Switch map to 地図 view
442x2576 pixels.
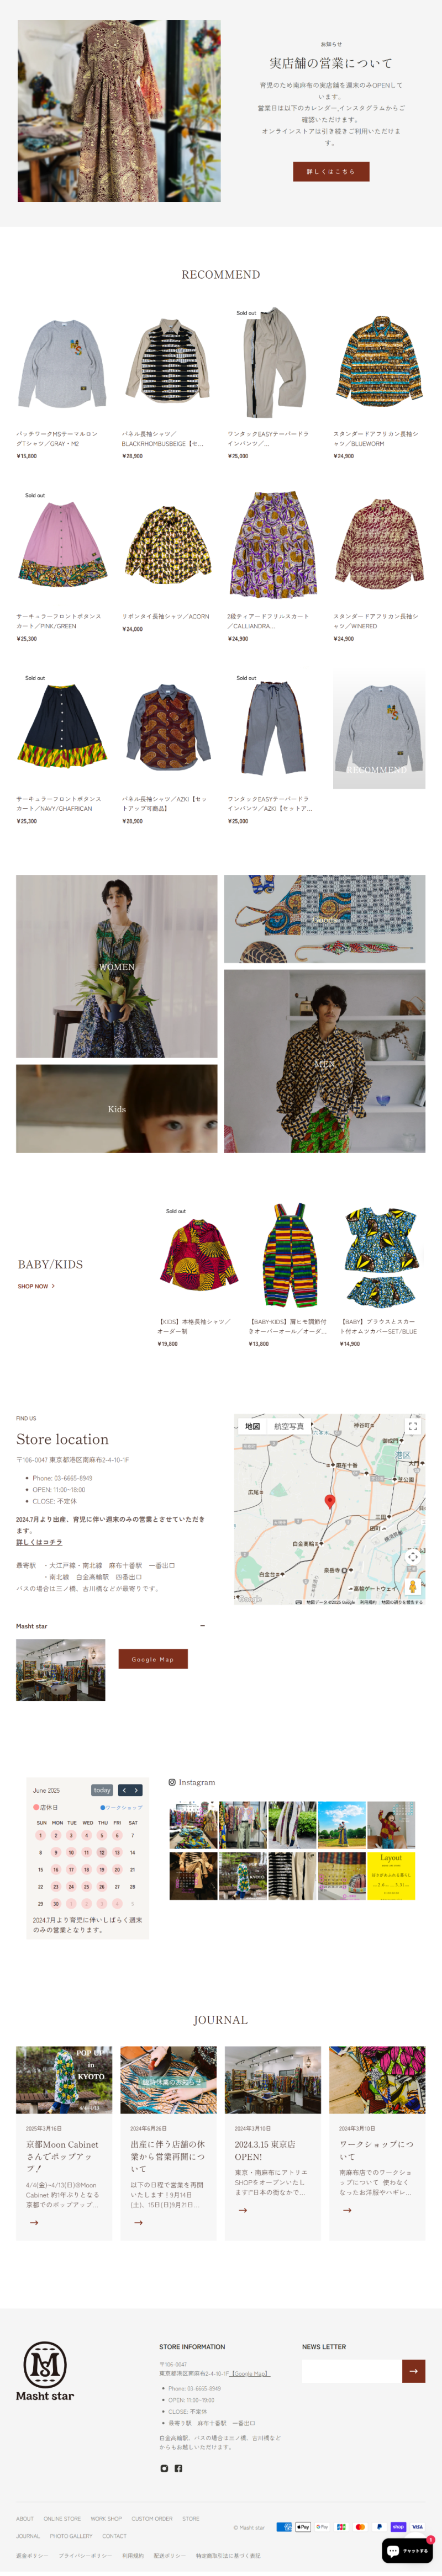253,1426
